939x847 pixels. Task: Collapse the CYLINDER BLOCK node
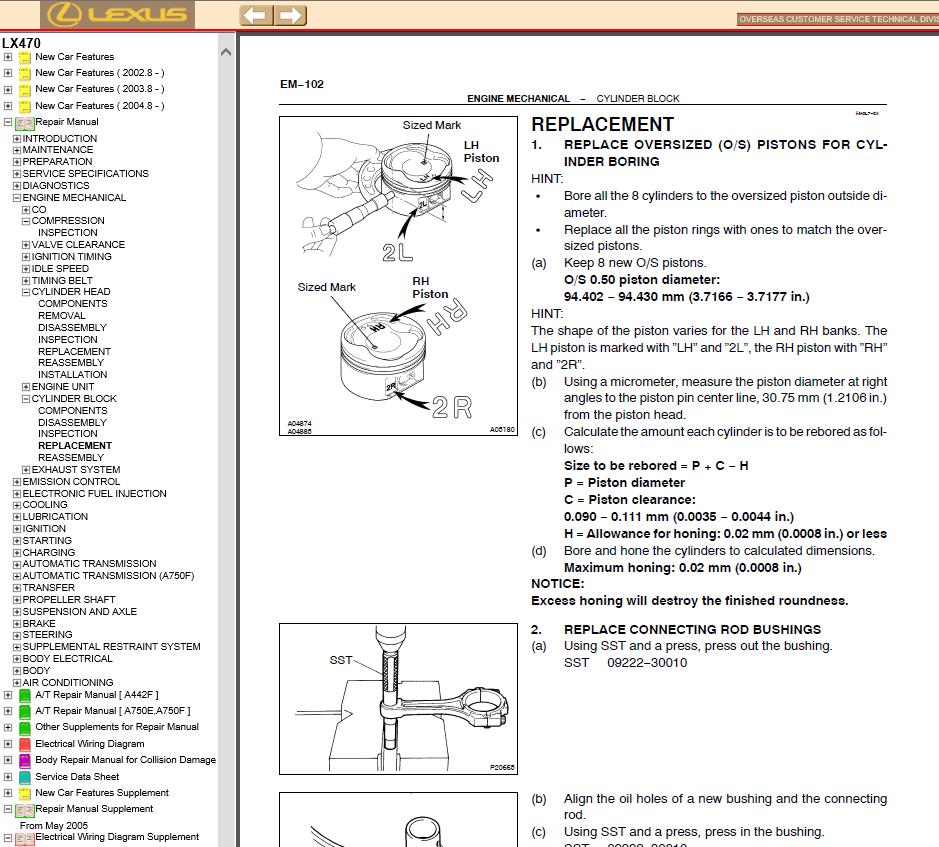point(26,399)
